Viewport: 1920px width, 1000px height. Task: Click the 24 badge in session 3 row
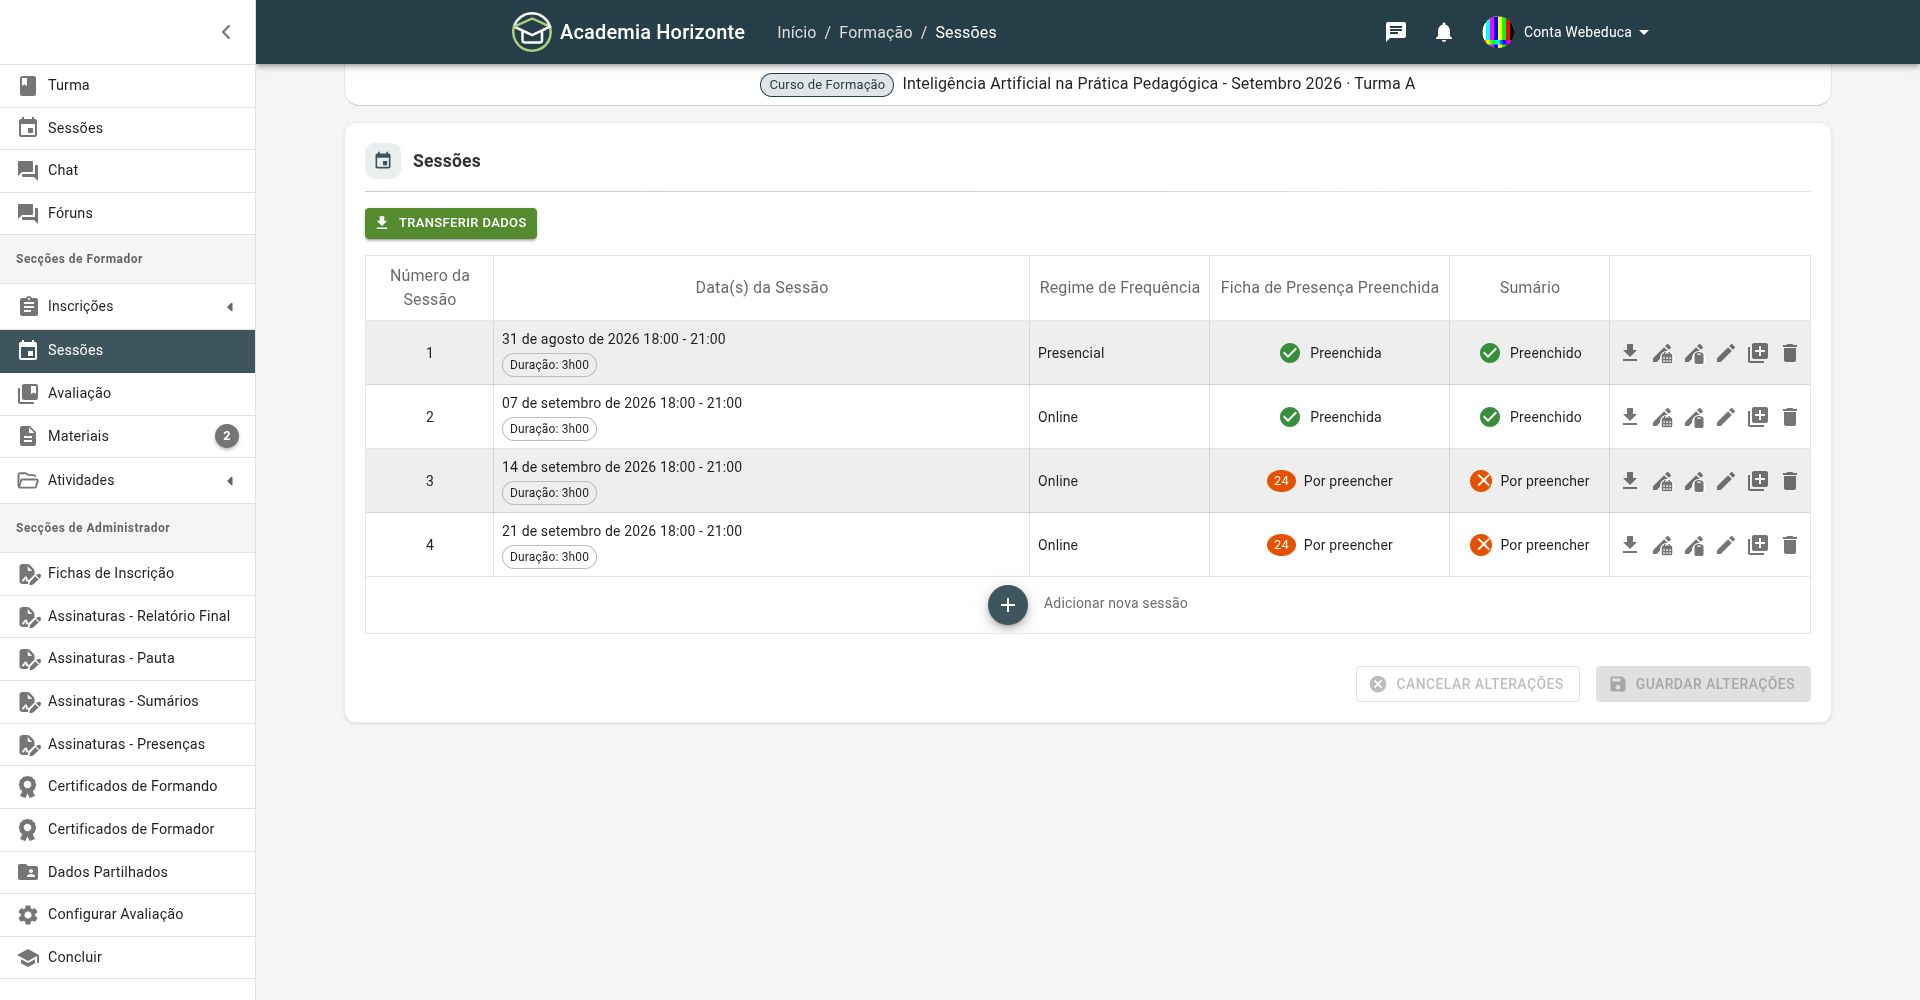(1281, 481)
